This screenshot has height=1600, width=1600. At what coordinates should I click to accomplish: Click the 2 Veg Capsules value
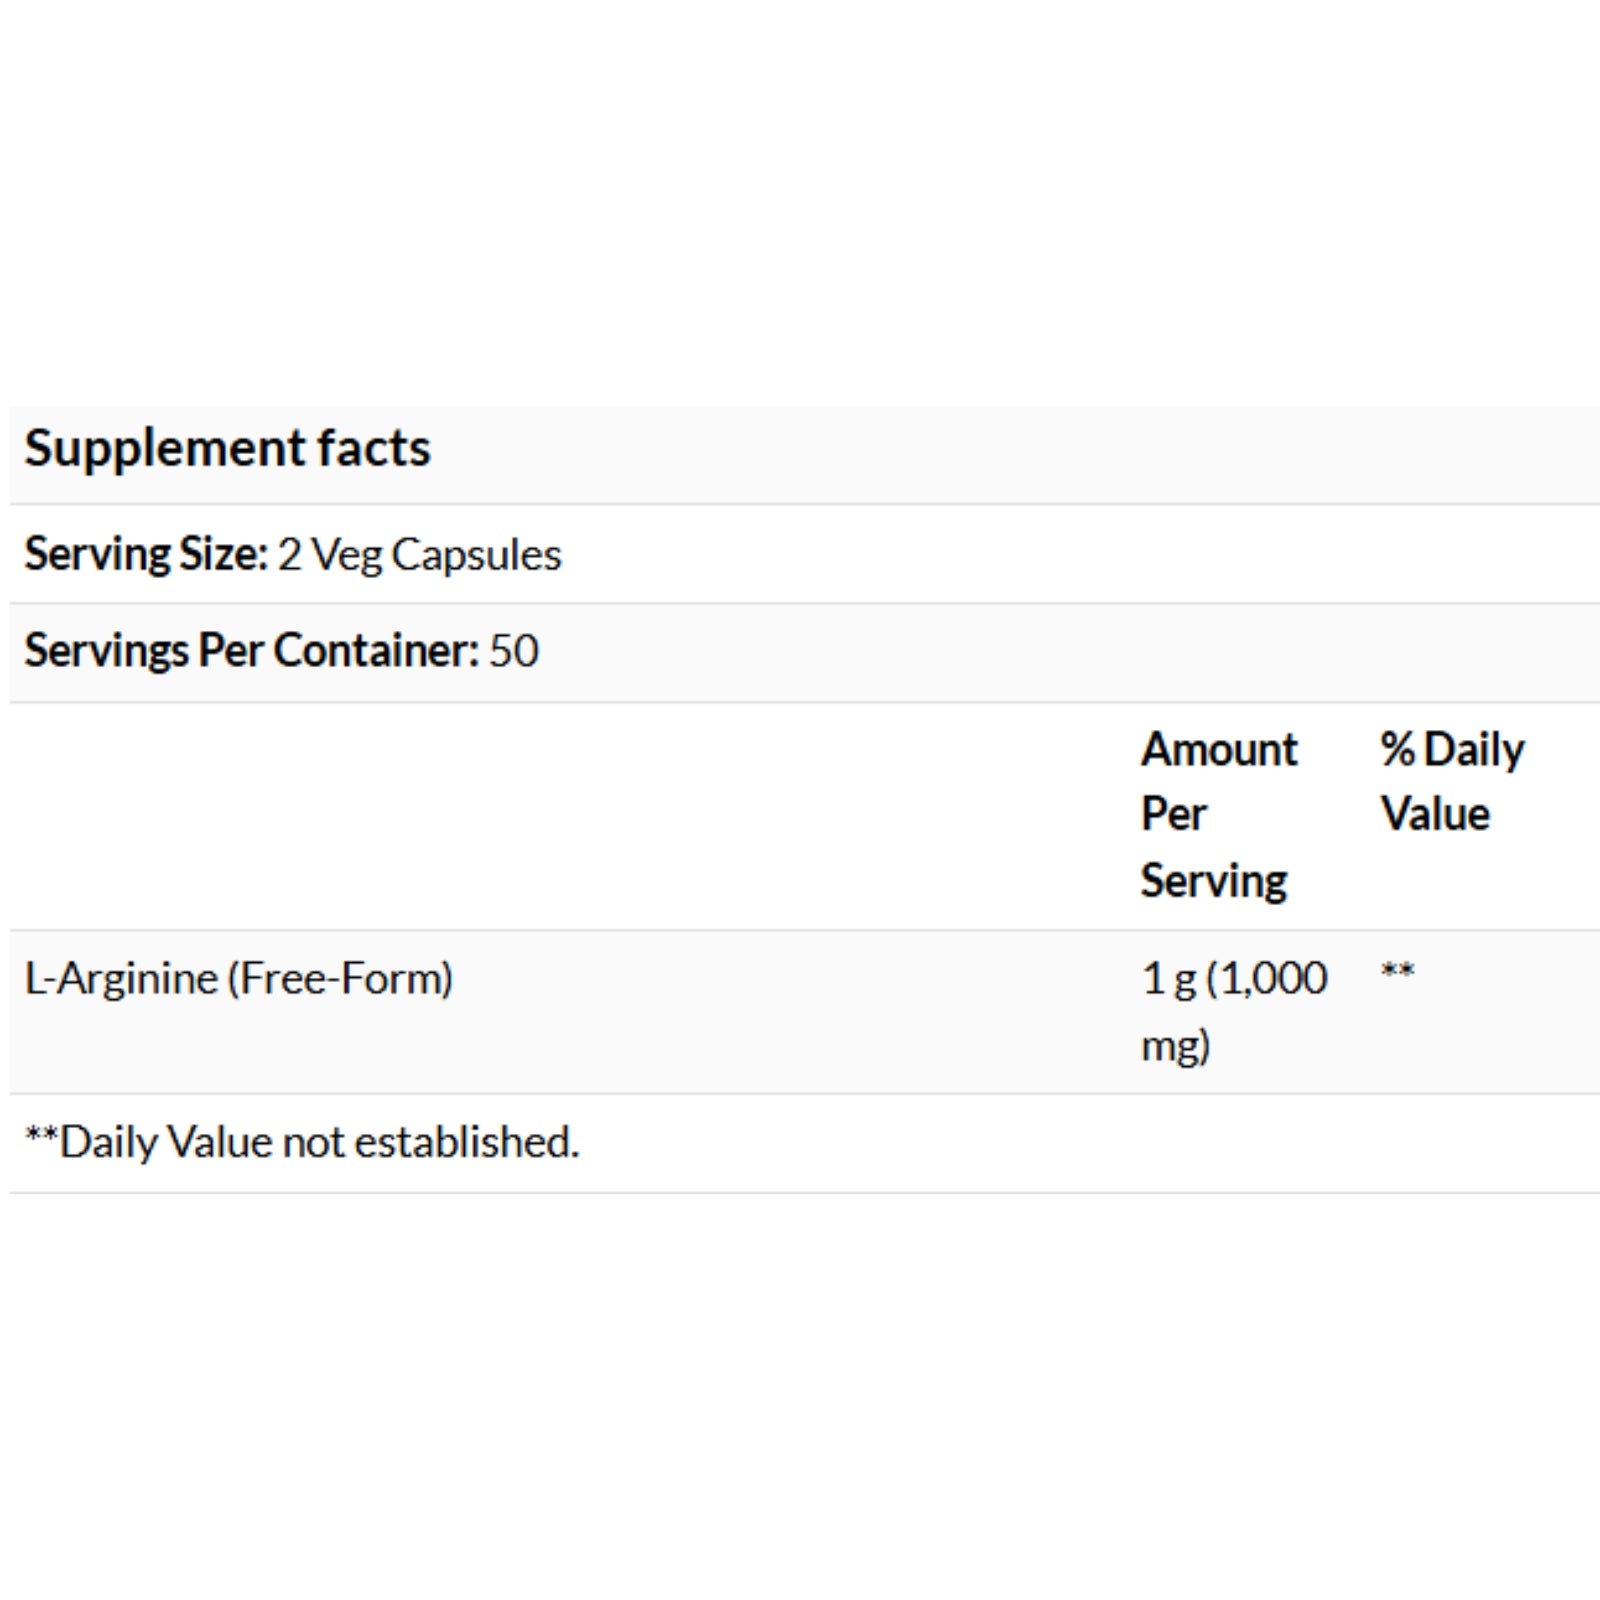point(420,555)
